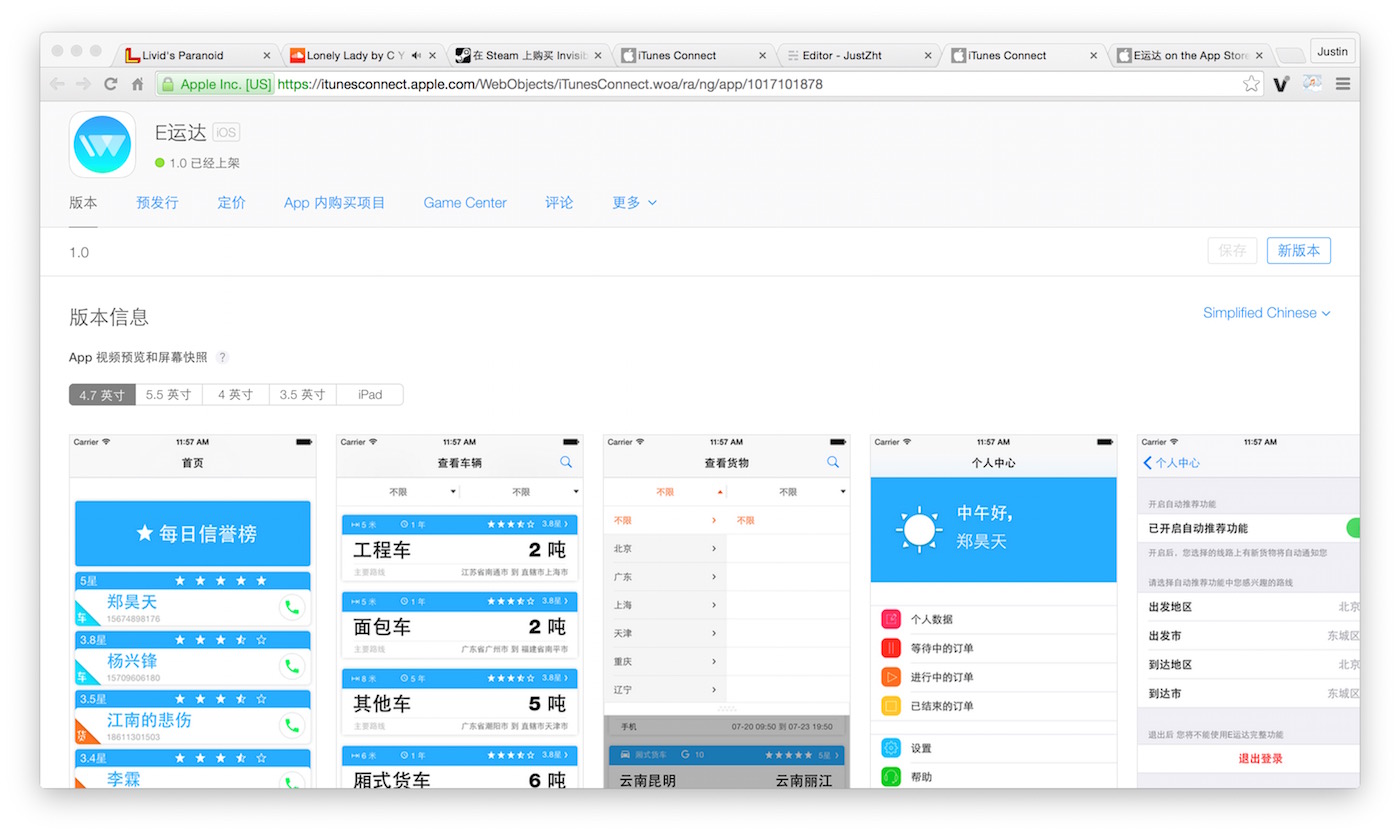Screen dimensions: 1400x836
Task: Click the 面包车 2 吨 card
Action: pyautogui.click(x=459, y=625)
